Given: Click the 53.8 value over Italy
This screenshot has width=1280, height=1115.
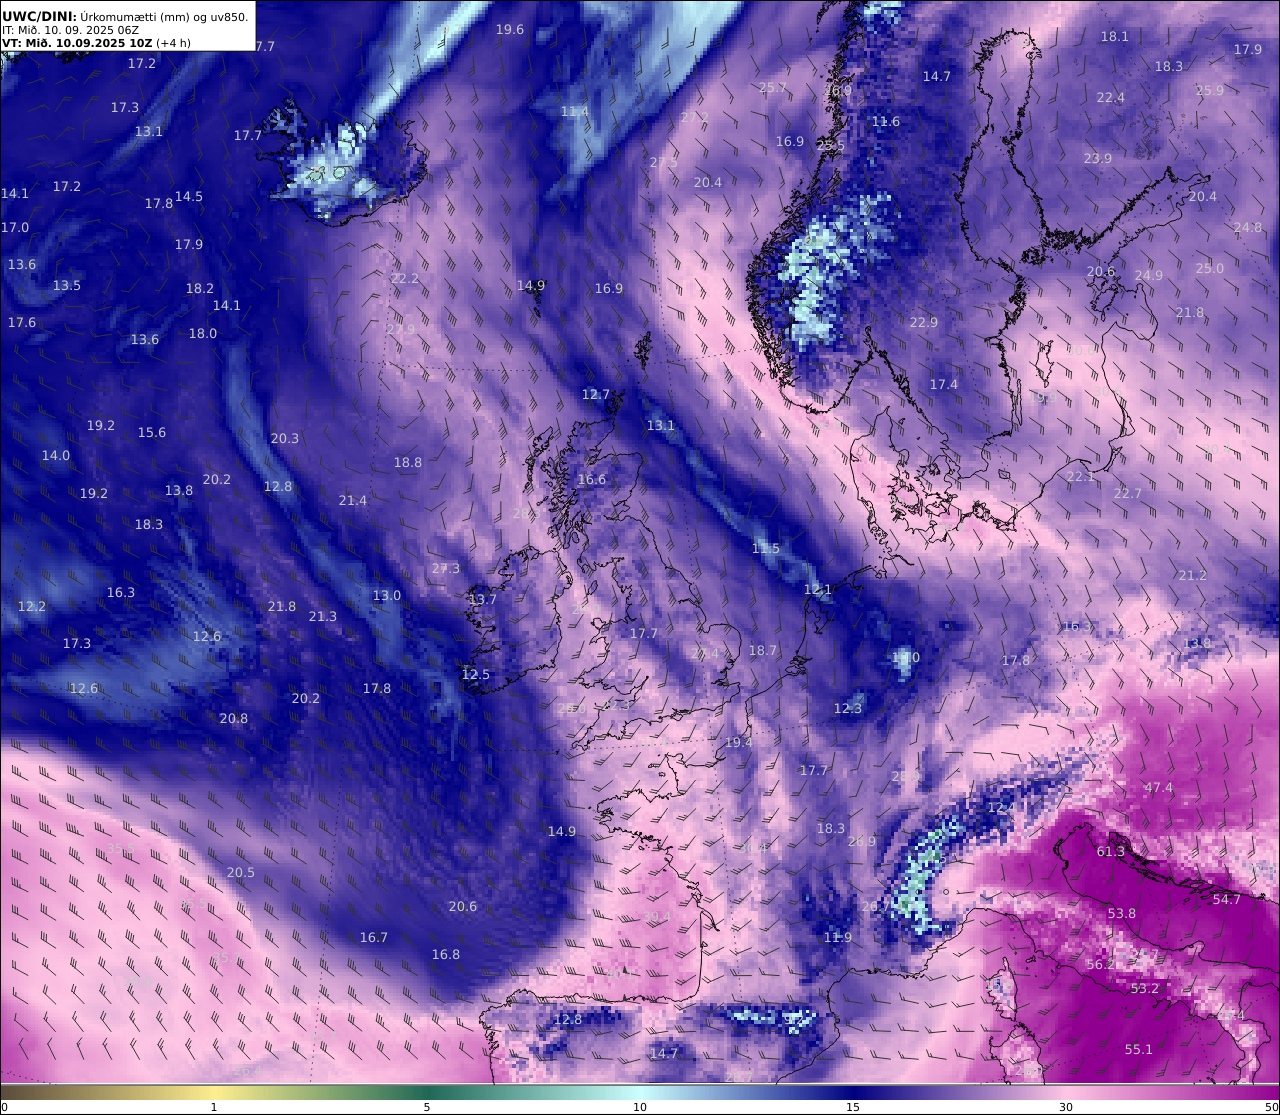Looking at the screenshot, I should pos(1122,914).
